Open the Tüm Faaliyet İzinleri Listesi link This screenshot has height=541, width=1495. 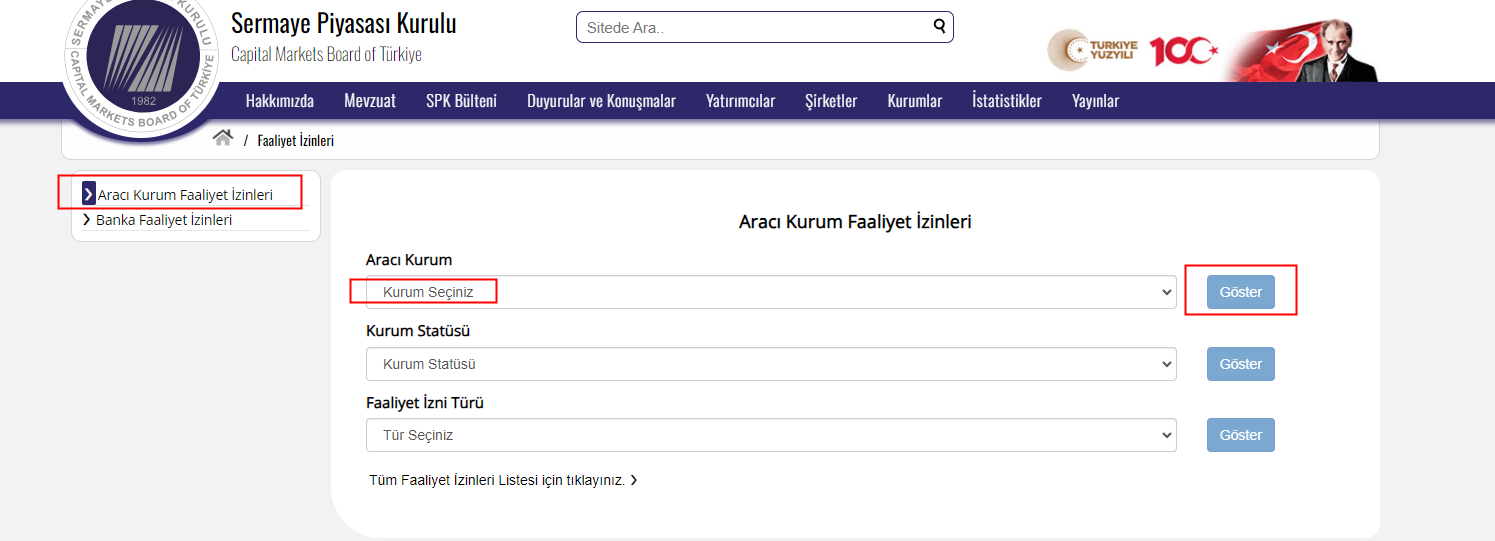(502, 480)
